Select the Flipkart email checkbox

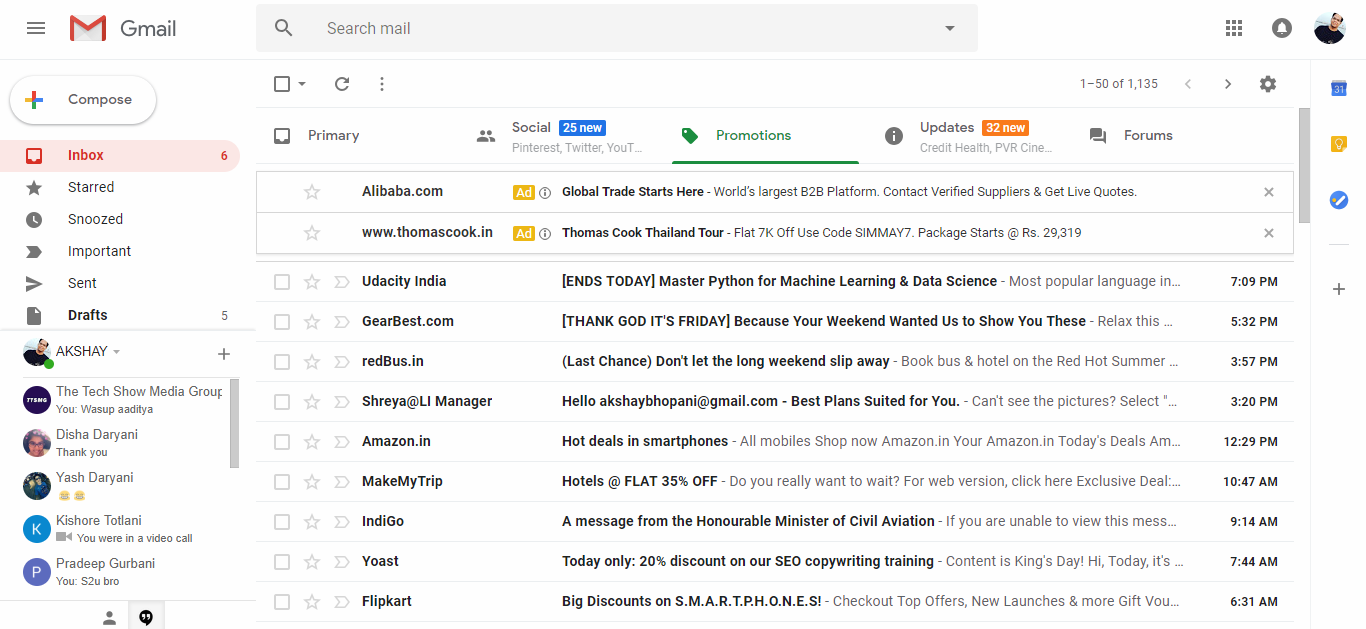(281, 601)
